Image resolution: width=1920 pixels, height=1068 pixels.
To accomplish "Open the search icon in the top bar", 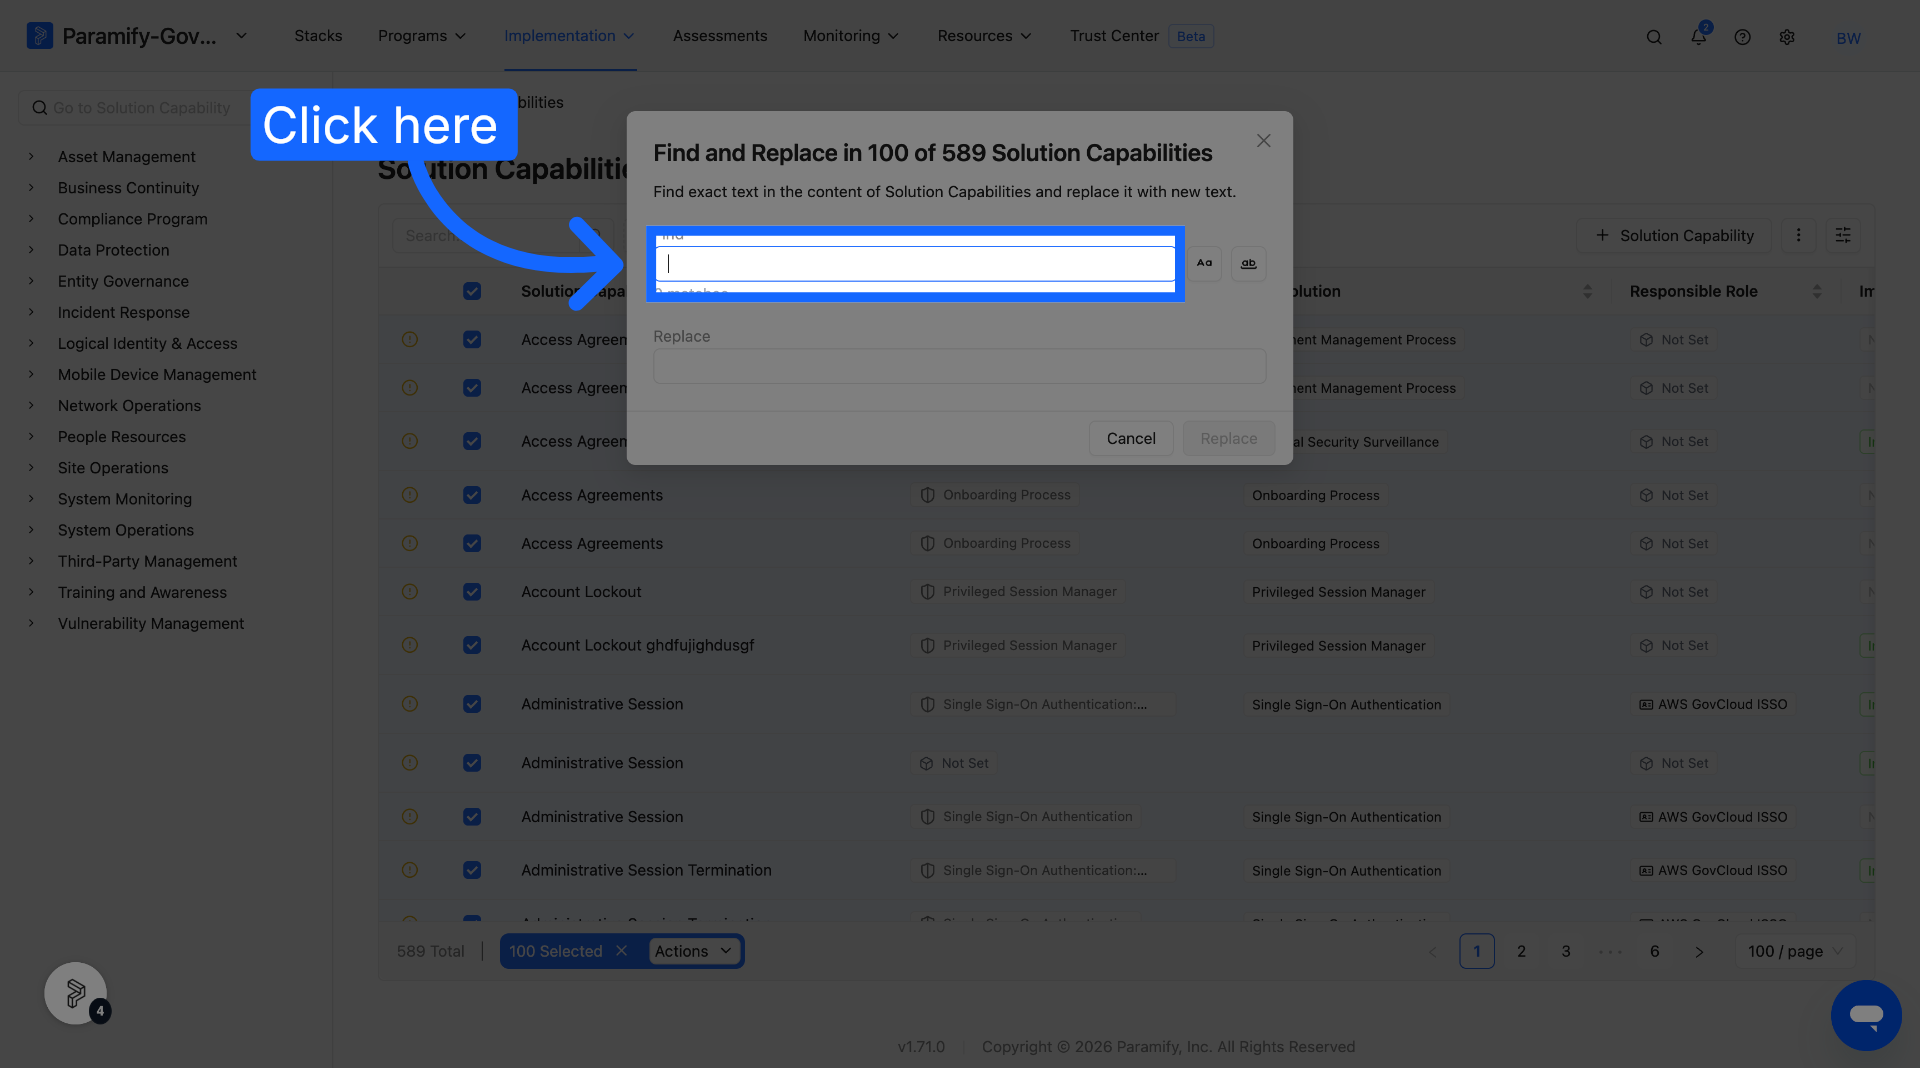I will click(x=1654, y=37).
